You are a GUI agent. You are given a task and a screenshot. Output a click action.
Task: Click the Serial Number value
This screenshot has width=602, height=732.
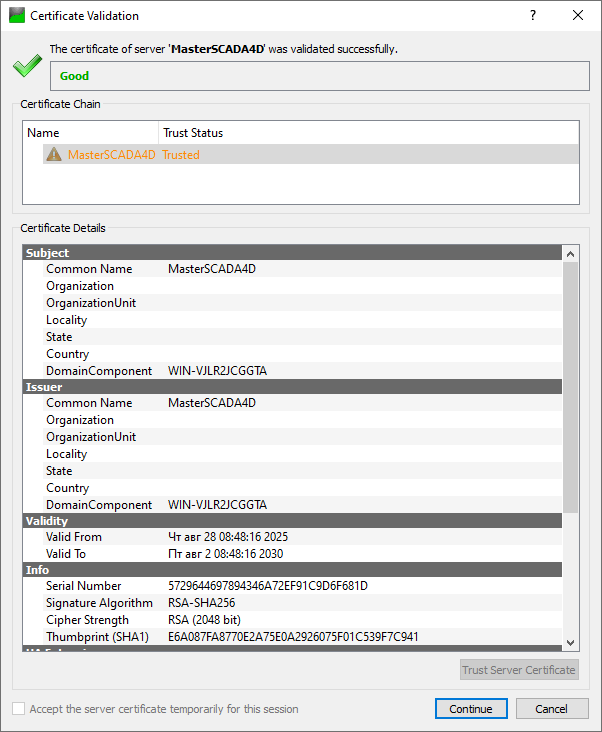(268, 586)
